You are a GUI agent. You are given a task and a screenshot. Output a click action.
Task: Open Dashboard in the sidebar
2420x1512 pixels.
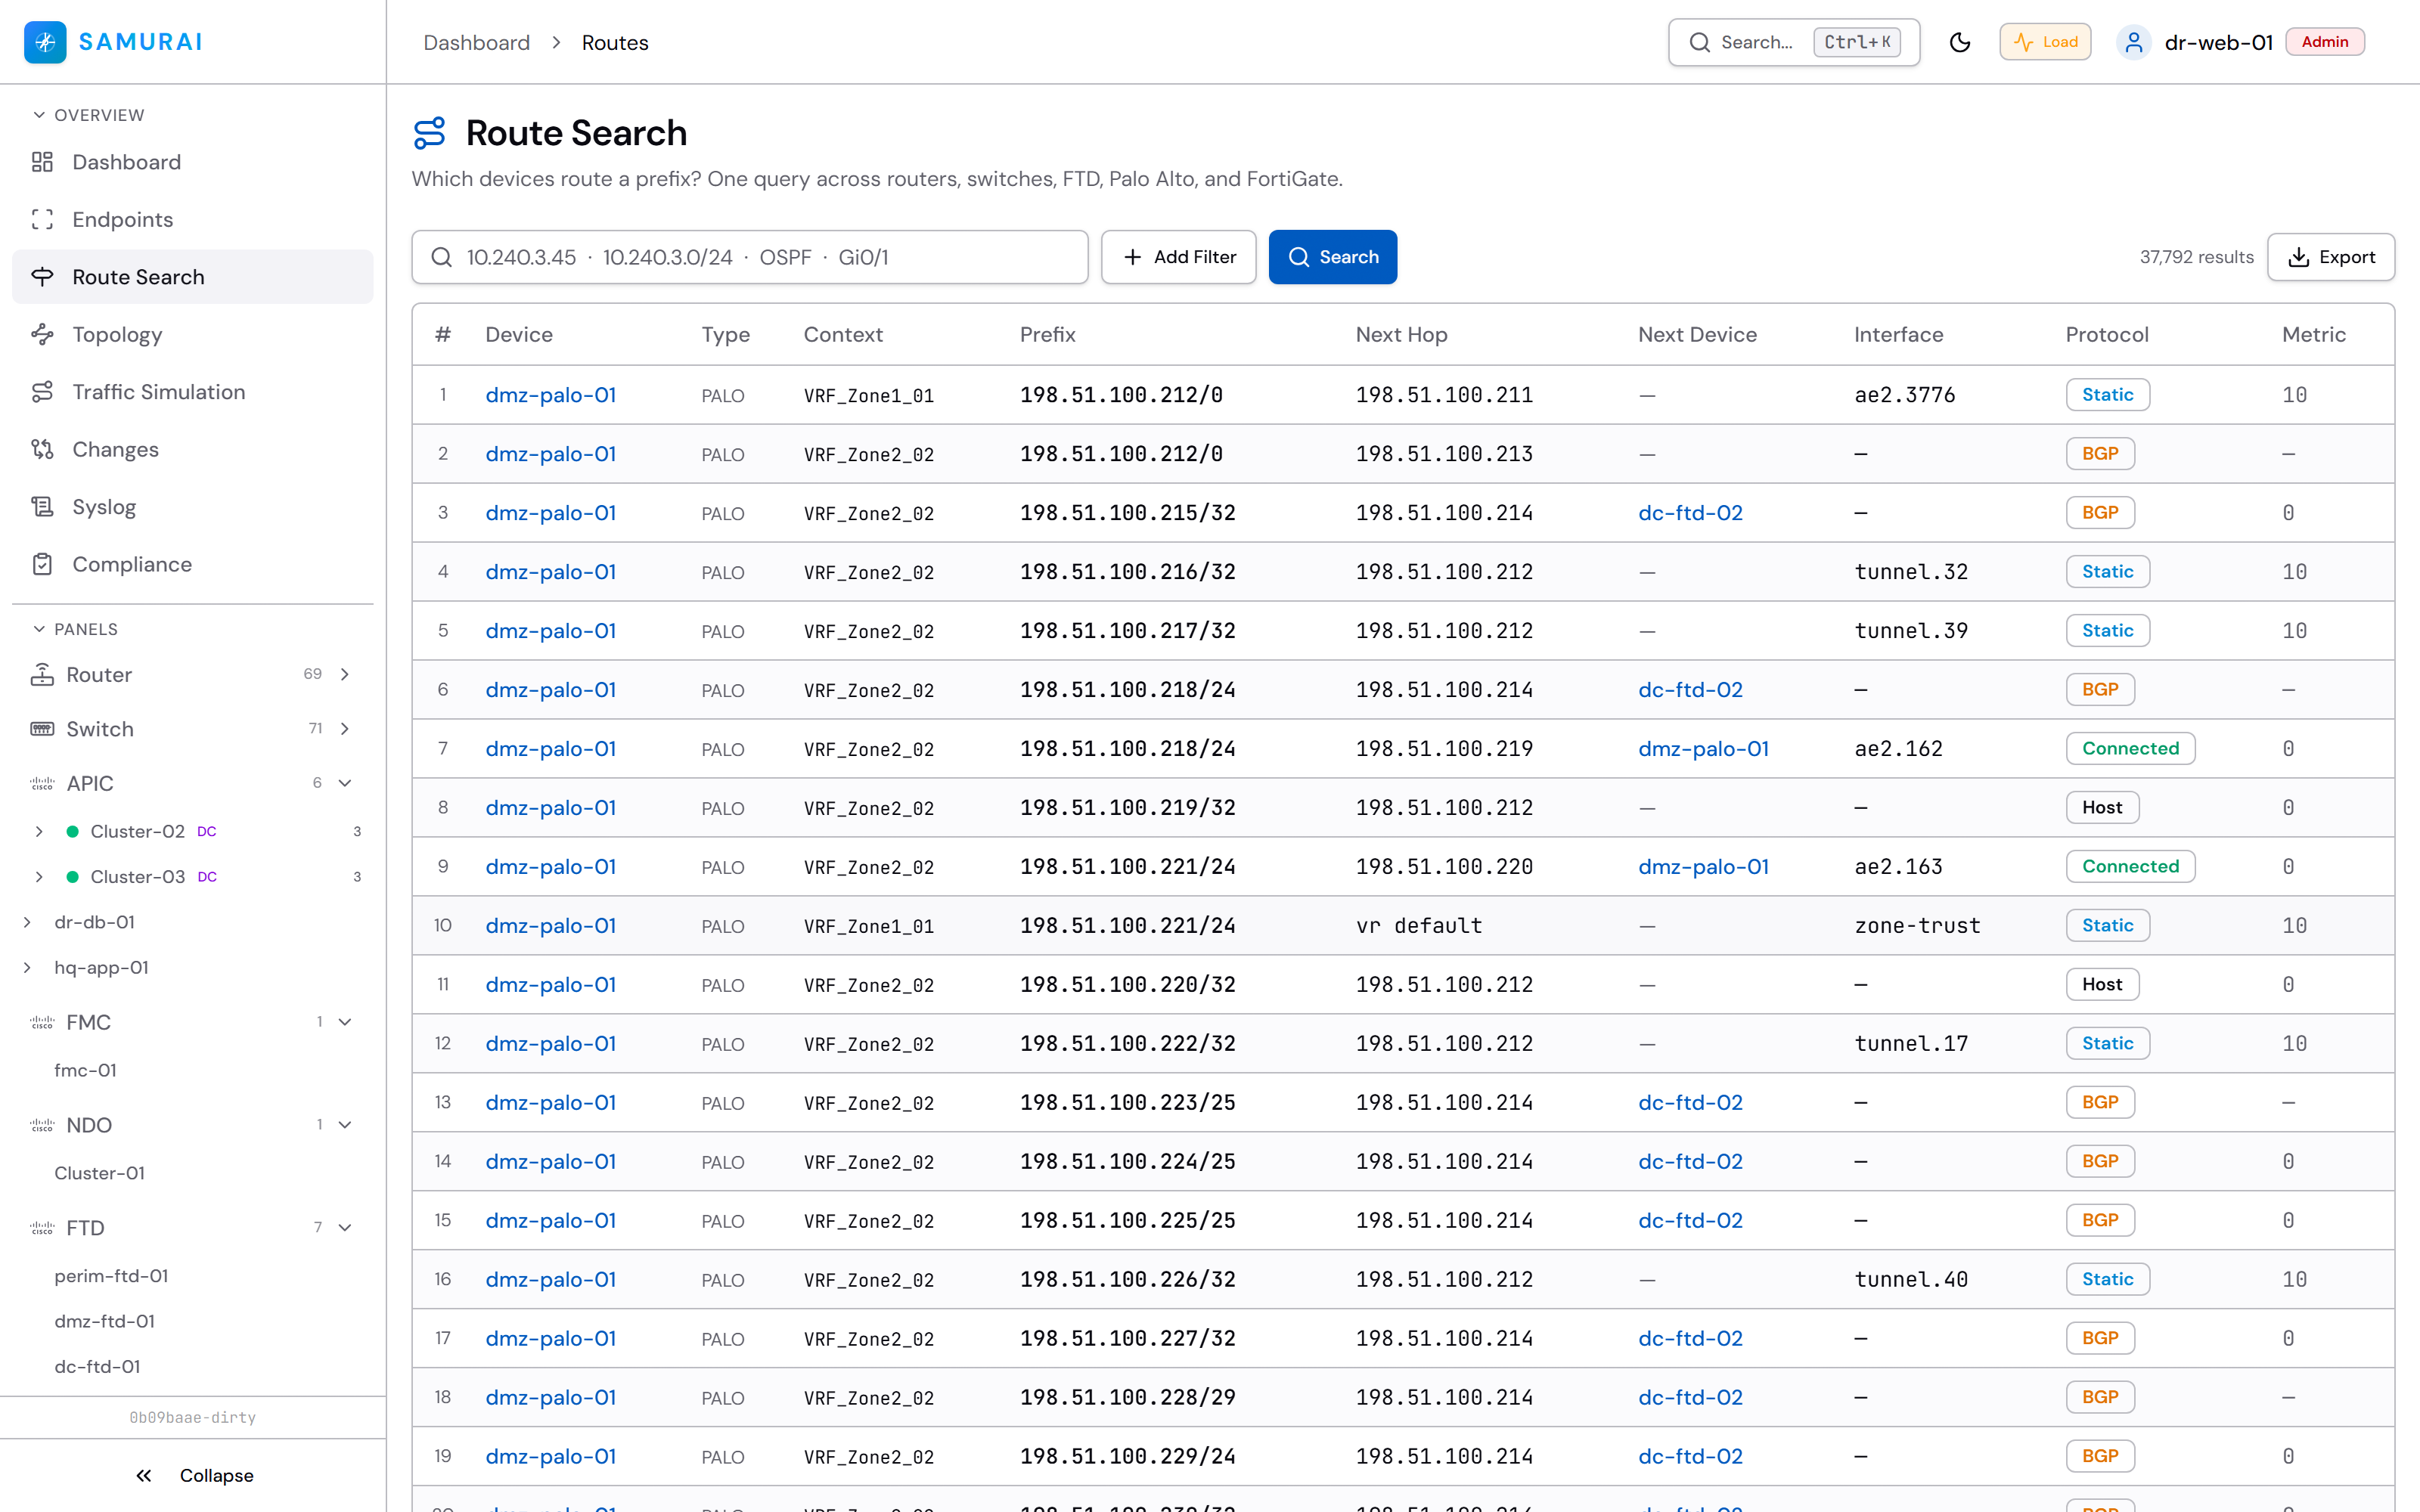192,162
